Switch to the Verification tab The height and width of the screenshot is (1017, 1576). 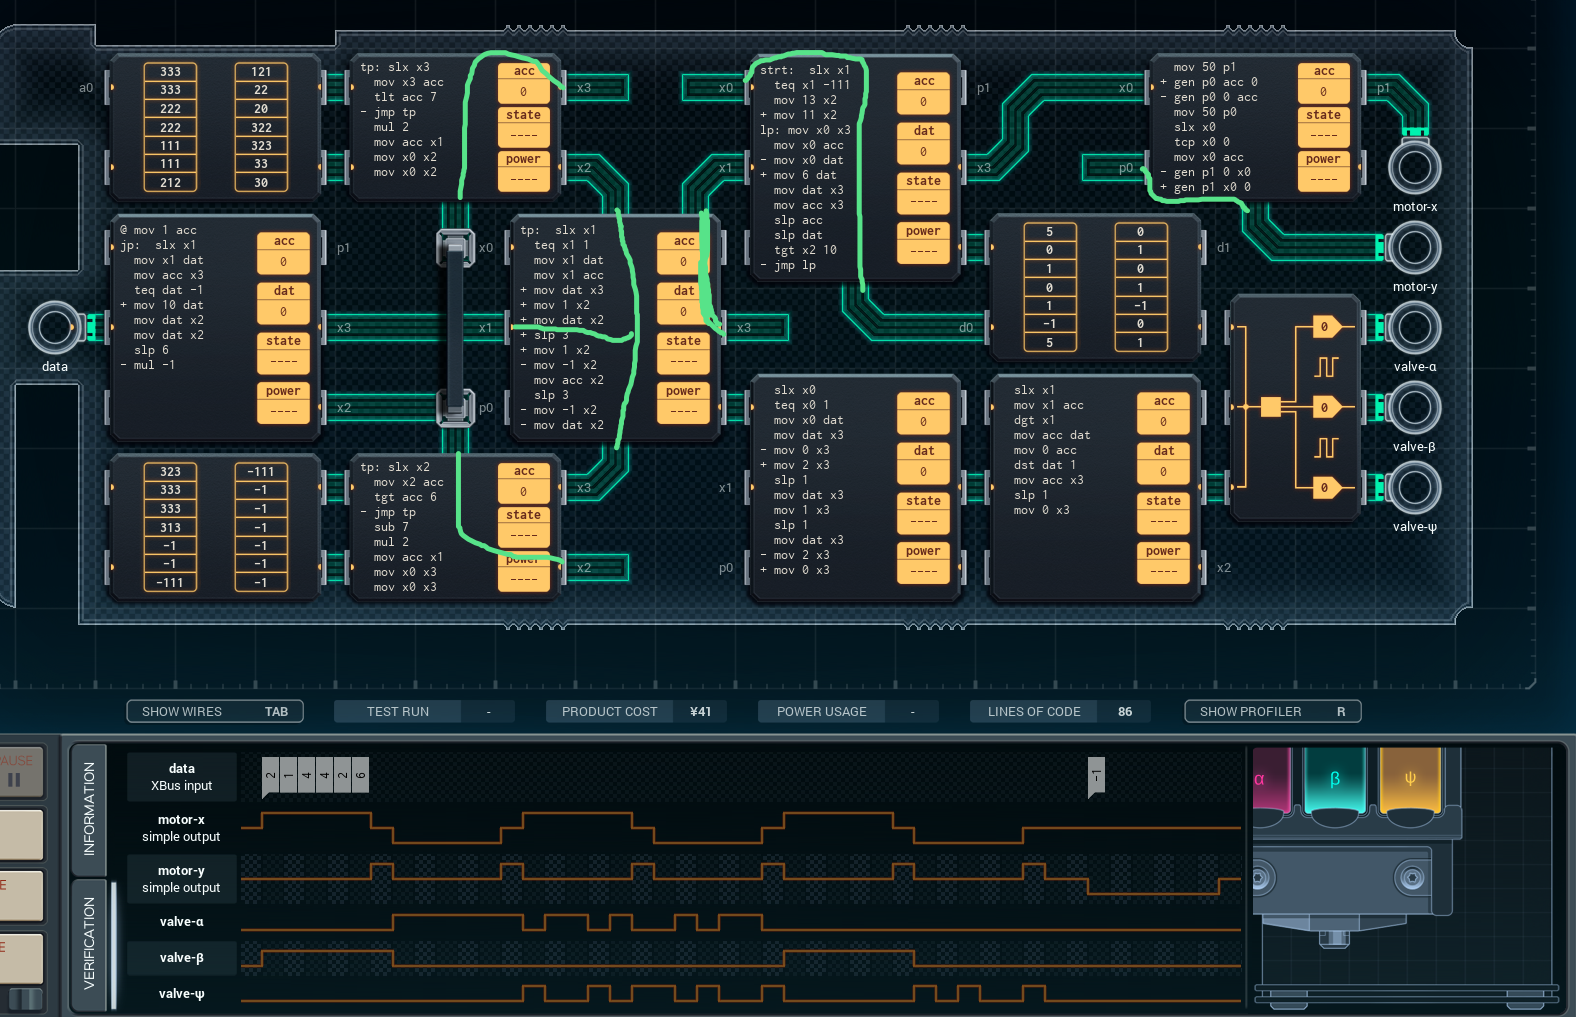coord(89,943)
